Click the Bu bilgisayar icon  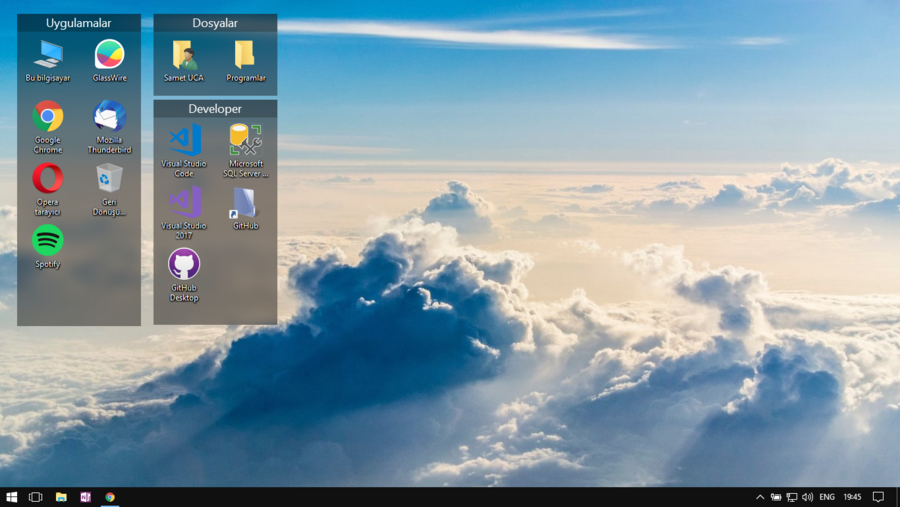tap(48, 55)
